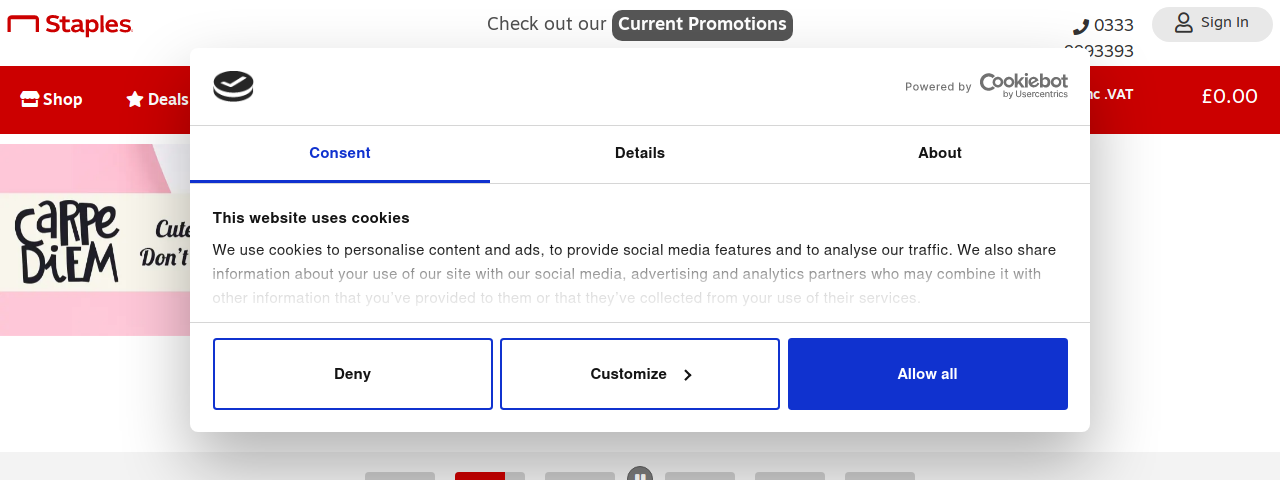Open basket showing £0.00
Image resolution: width=1280 pixels, height=480 pixels.
click(x=1229, y=96)
